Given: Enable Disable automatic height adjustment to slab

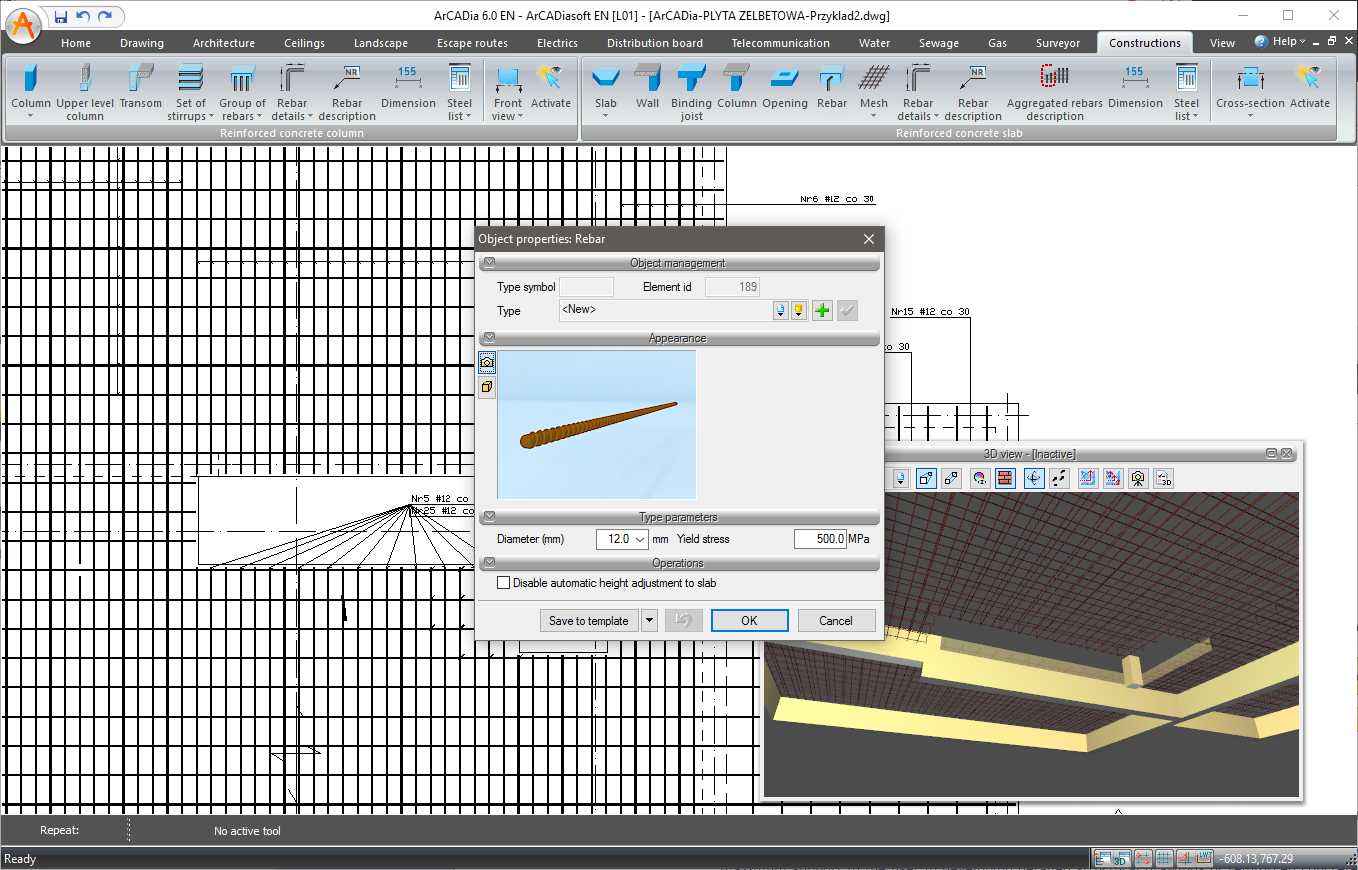Looking at the screenshot, I should (504, 583).
